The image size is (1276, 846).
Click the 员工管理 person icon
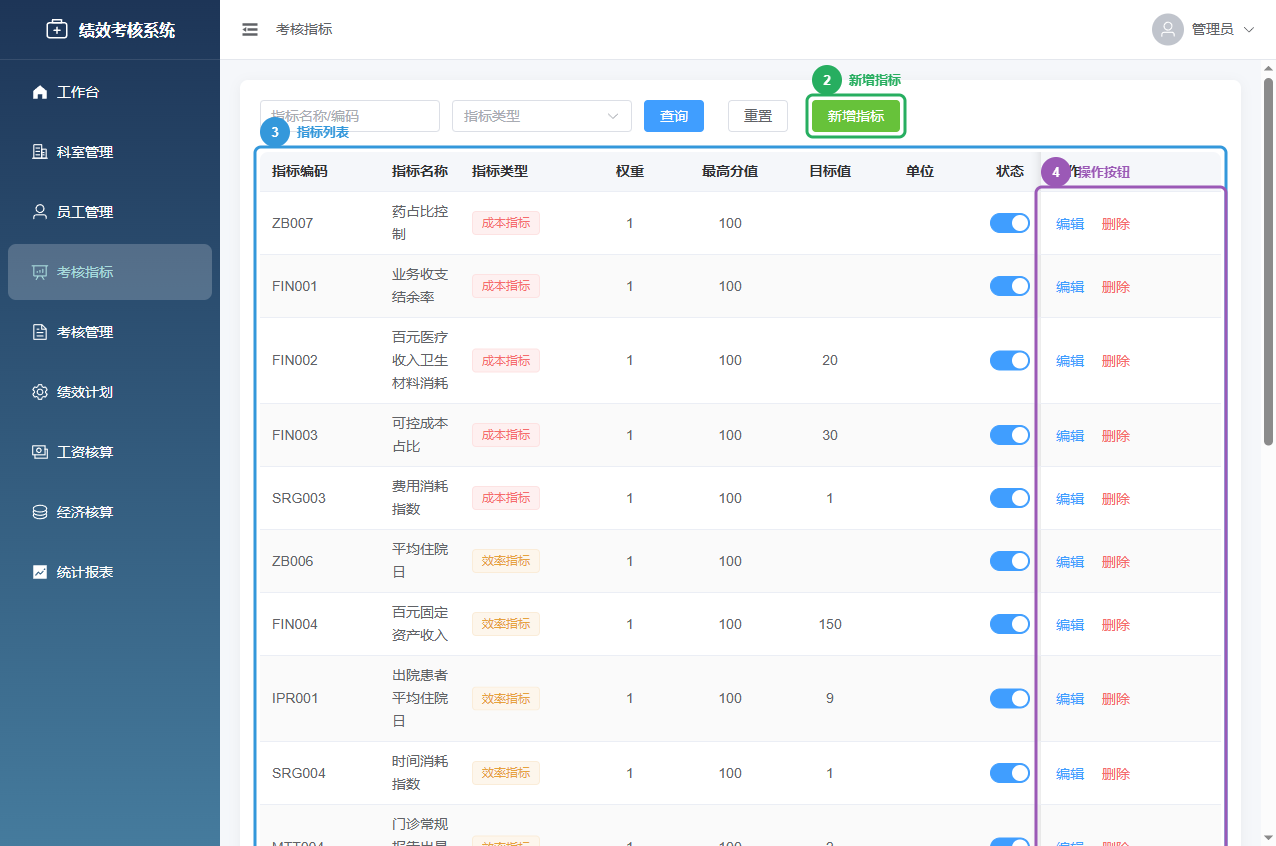point(40,211)
